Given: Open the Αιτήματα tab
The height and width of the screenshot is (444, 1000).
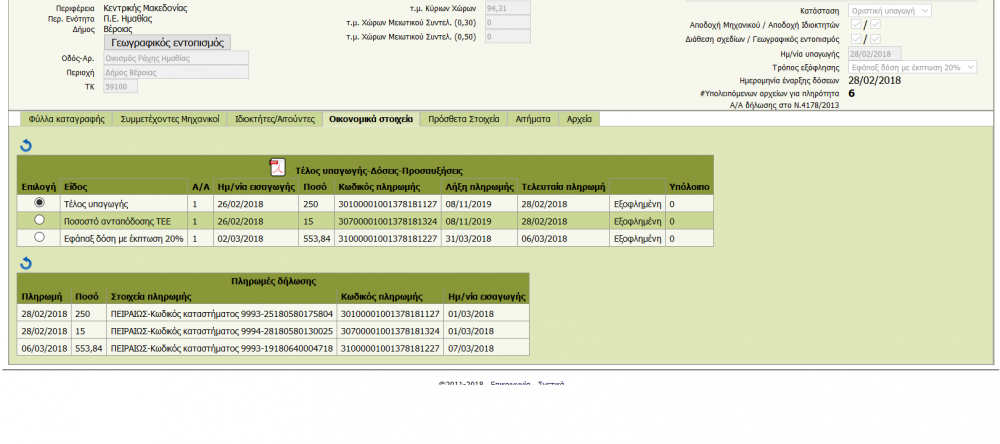Looking at the screenshot, I should coord(533,118).
